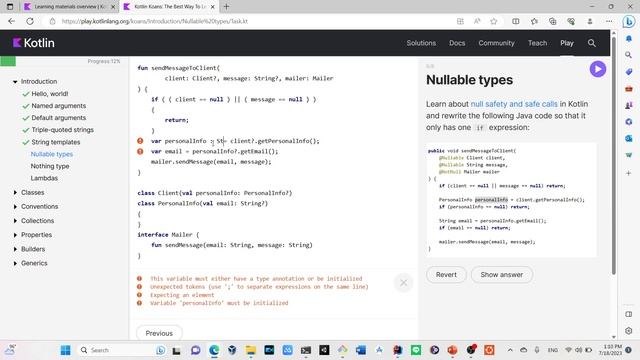This screenshot has width=640, height=360.
Task: Collapse the Introduction section
Action: point(15,82)
